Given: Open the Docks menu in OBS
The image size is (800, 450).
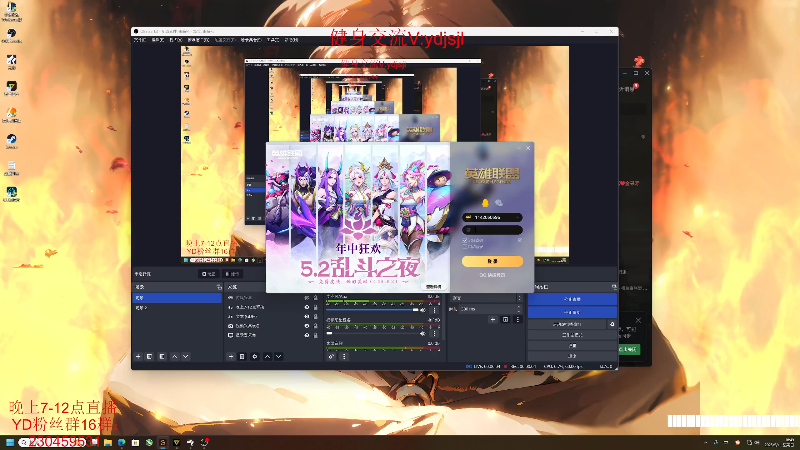Looking at the screenshot, I should pyautogui.click(x=198, y=40).
